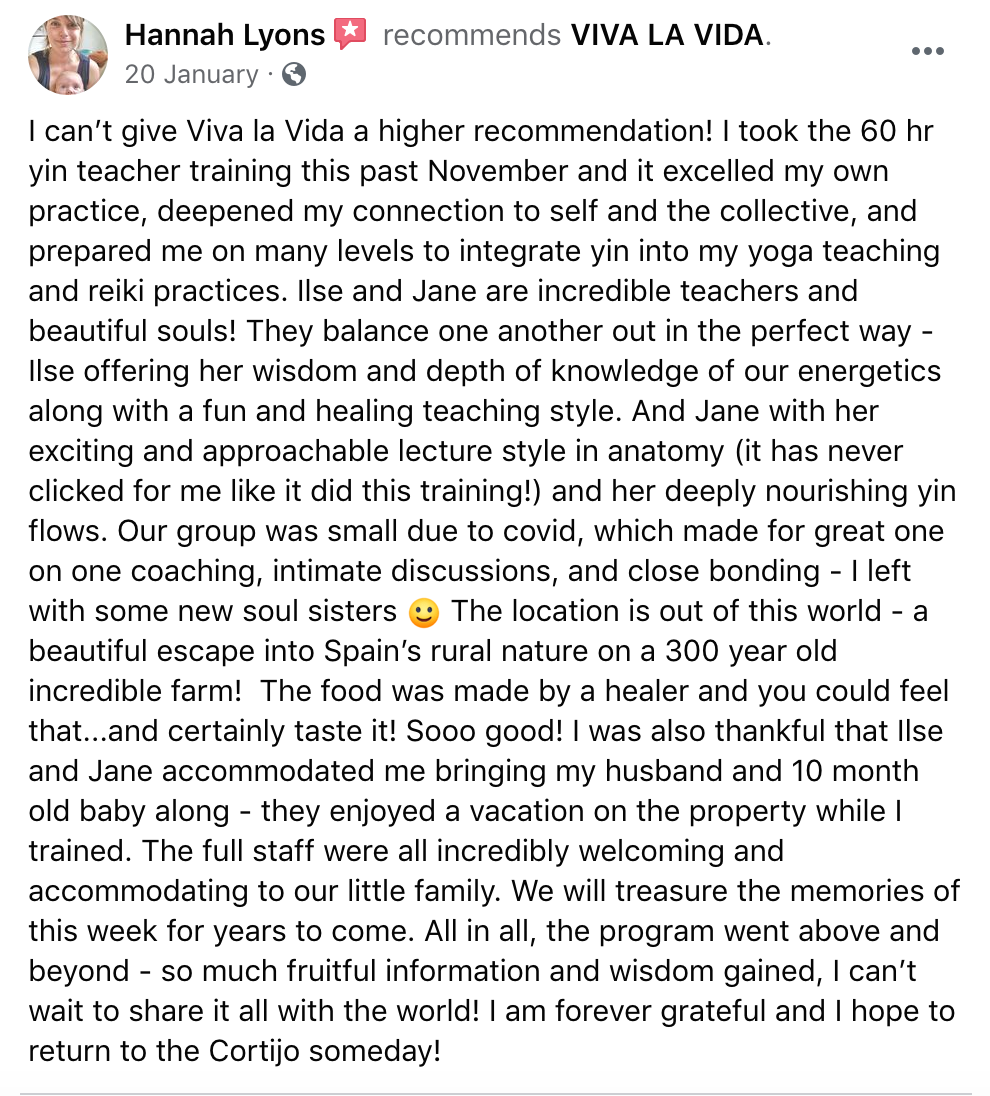Open Hannah Lyons' profile picture
Image resolution: width=990 pixels, height=1096 pixels.
[x=68, y=55]
